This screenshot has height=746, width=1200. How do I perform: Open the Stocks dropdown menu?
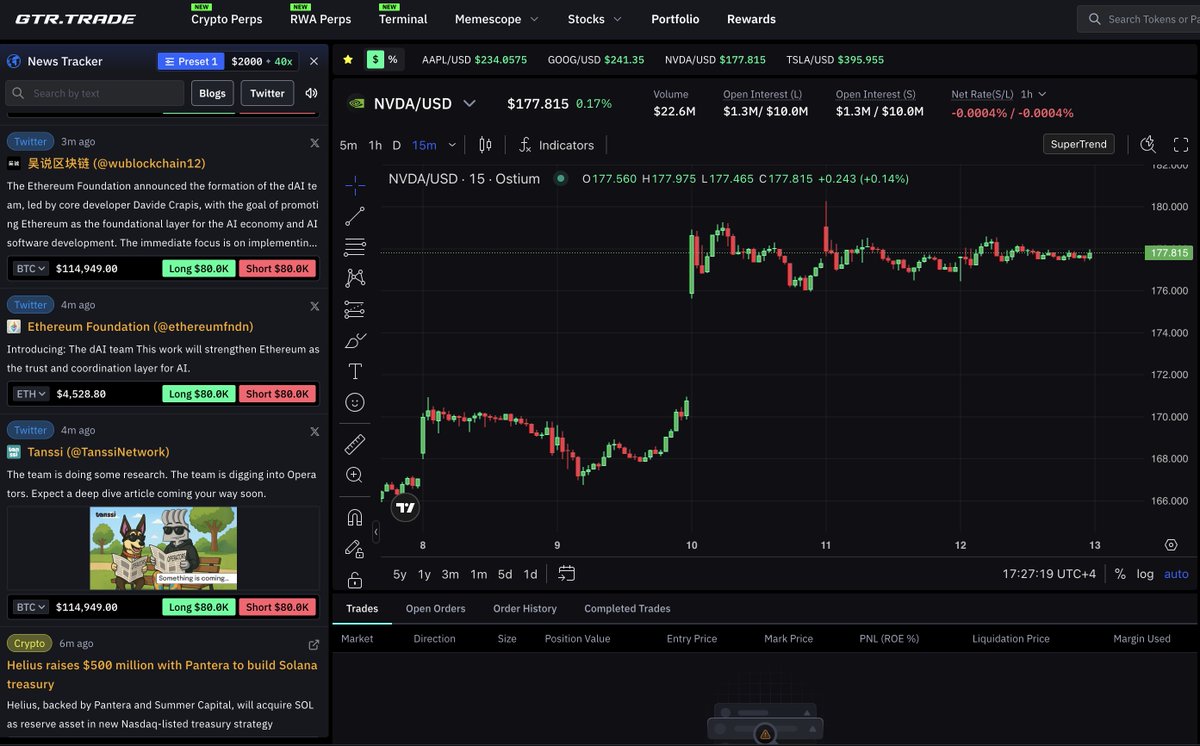tap(594, 19)
